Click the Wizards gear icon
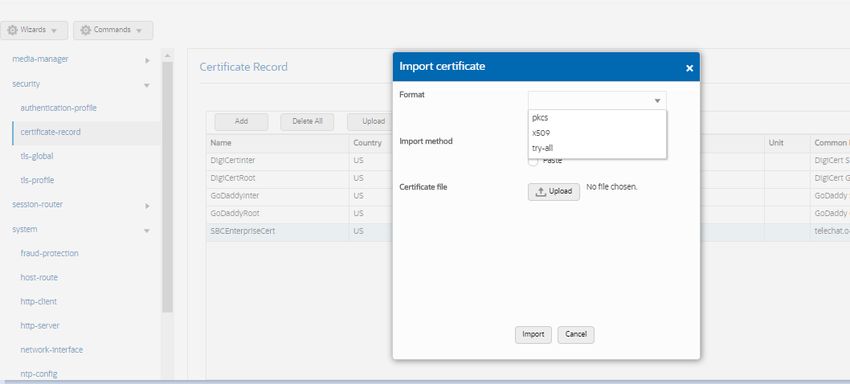 coord(12,30)
